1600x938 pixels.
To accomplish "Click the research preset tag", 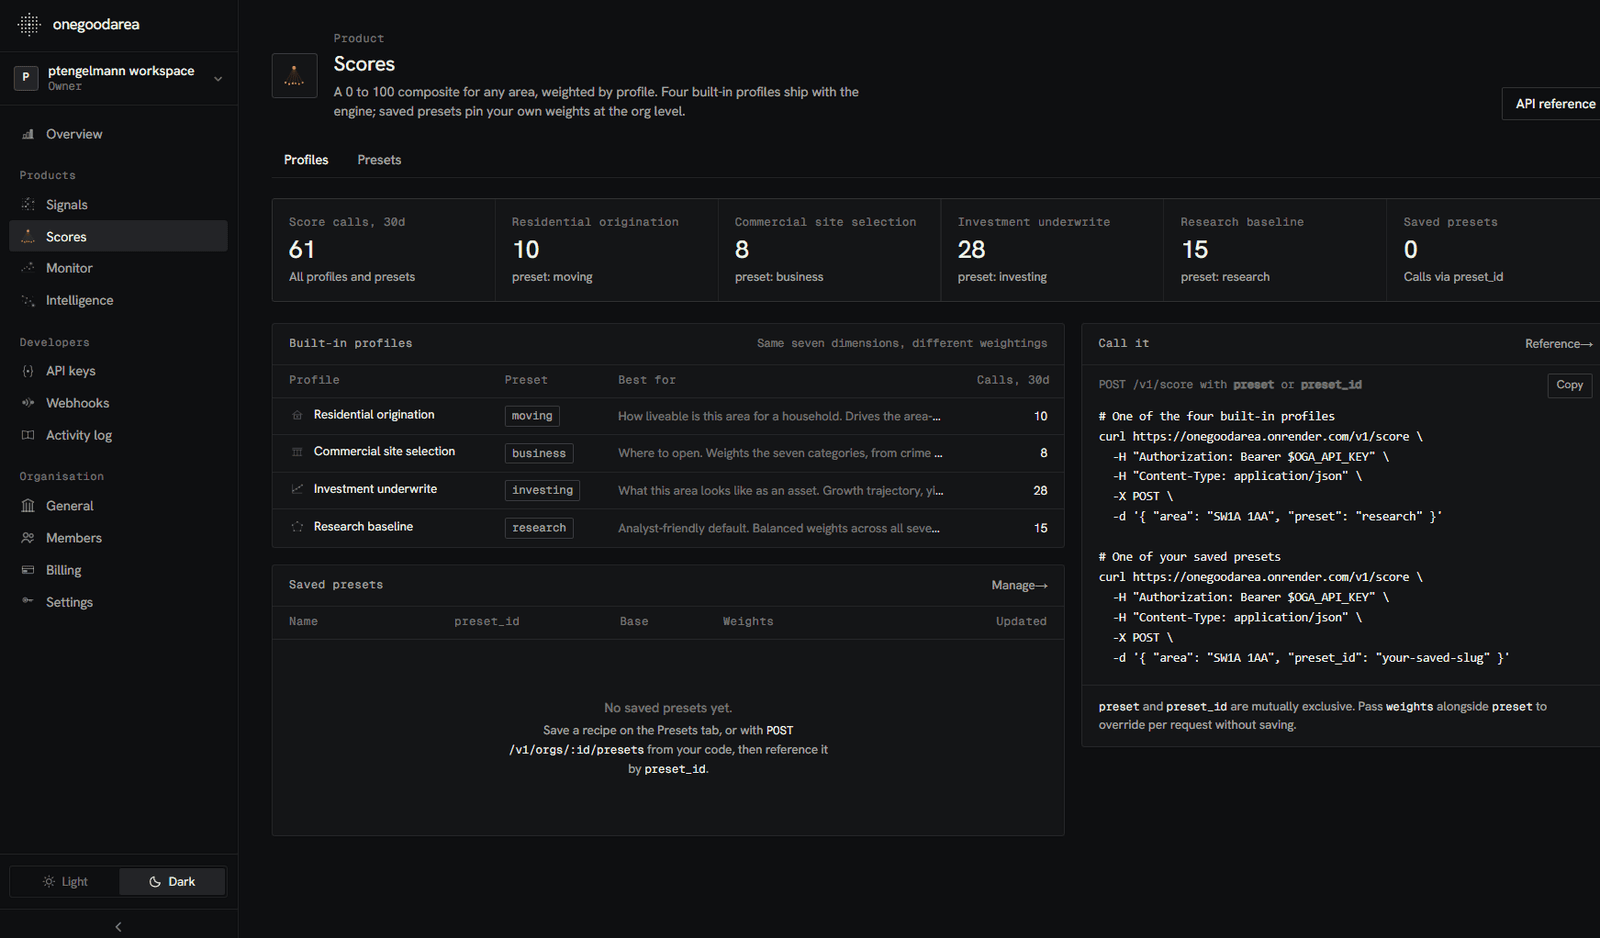I will 539,528.
